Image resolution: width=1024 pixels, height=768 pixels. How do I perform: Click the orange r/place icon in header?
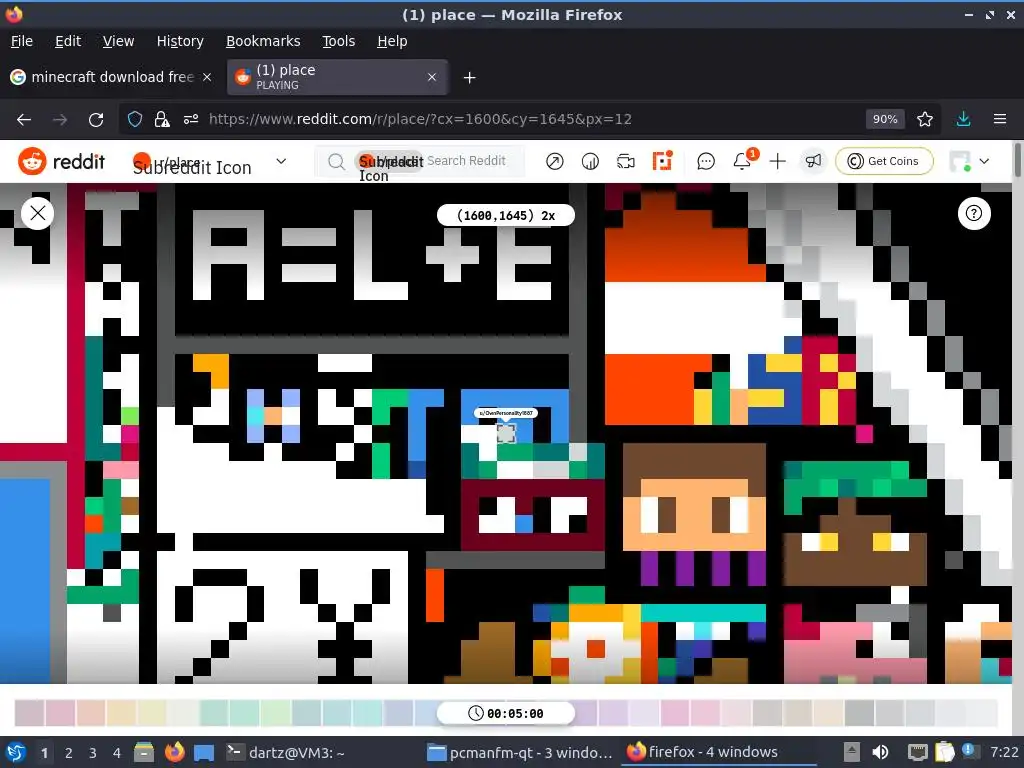[x=662, y=161]
